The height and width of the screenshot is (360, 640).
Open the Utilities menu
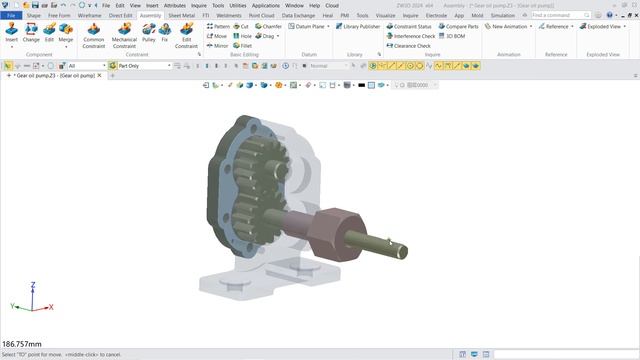click(x=238, y=5)
